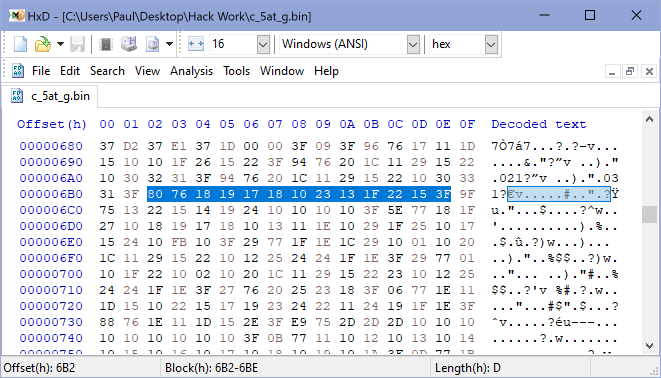Restore the inner document window
Screen dimensions: 661x378
(630, 72)
